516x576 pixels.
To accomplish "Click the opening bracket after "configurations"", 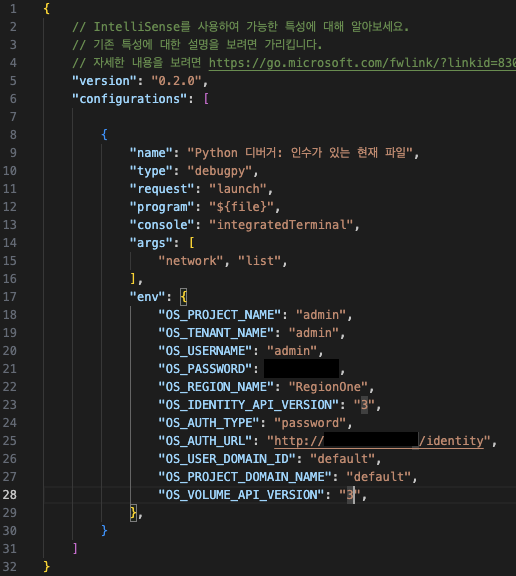I will 206,99.
